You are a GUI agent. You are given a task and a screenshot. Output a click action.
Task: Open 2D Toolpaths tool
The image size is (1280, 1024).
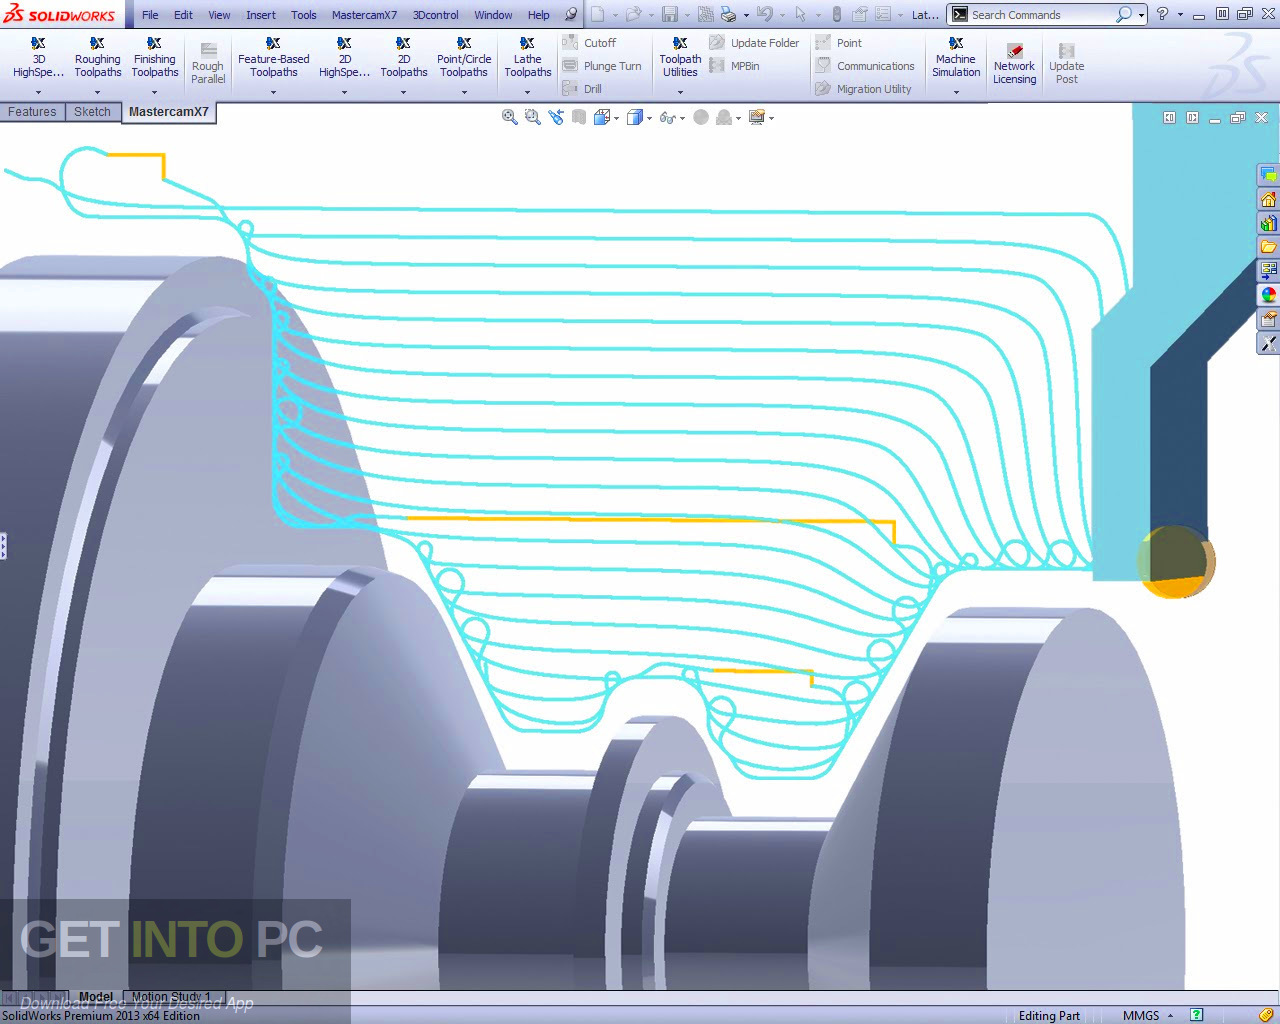point(403,57)
